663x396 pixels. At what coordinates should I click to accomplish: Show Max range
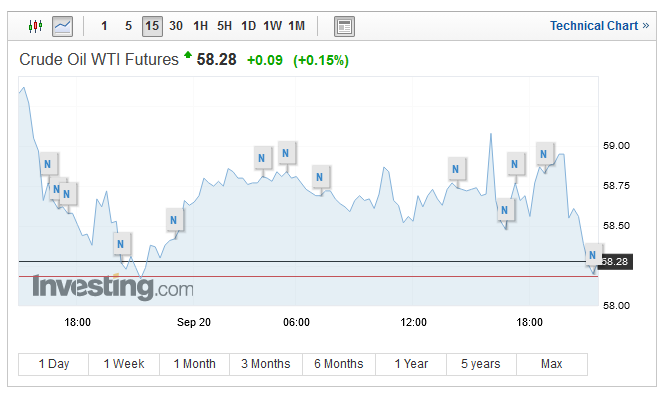pyautogui.click(x=552, y=364)
